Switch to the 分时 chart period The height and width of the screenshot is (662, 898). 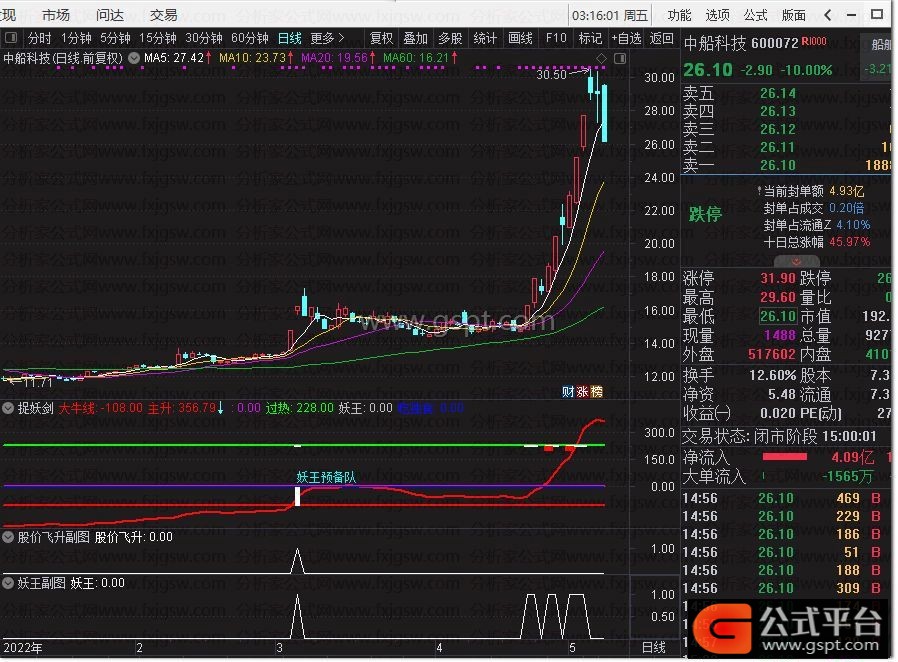point(40,38)
